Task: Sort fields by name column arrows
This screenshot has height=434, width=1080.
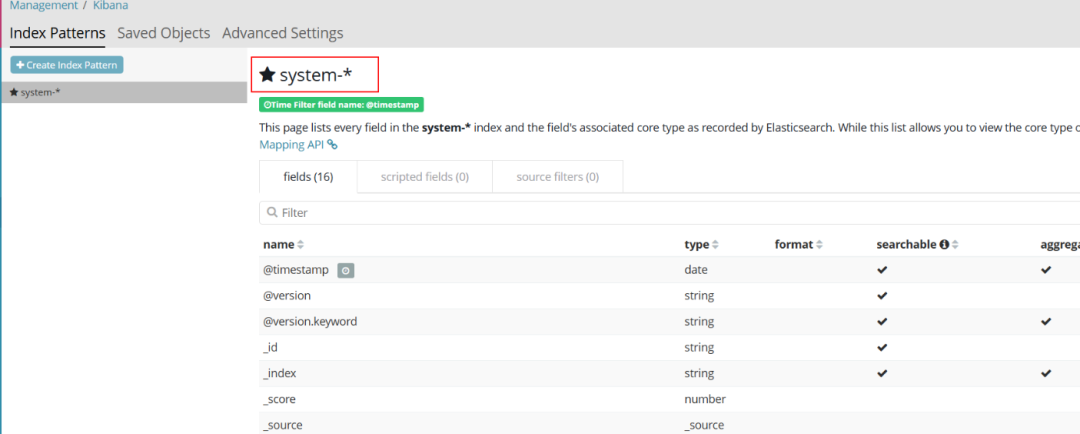Action: tap(300, 245)
